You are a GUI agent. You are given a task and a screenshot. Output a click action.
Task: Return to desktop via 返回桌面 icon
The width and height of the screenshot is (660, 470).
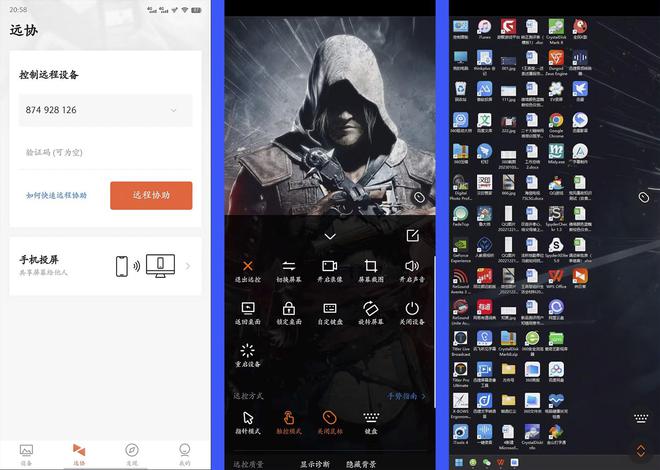point(248,308)
